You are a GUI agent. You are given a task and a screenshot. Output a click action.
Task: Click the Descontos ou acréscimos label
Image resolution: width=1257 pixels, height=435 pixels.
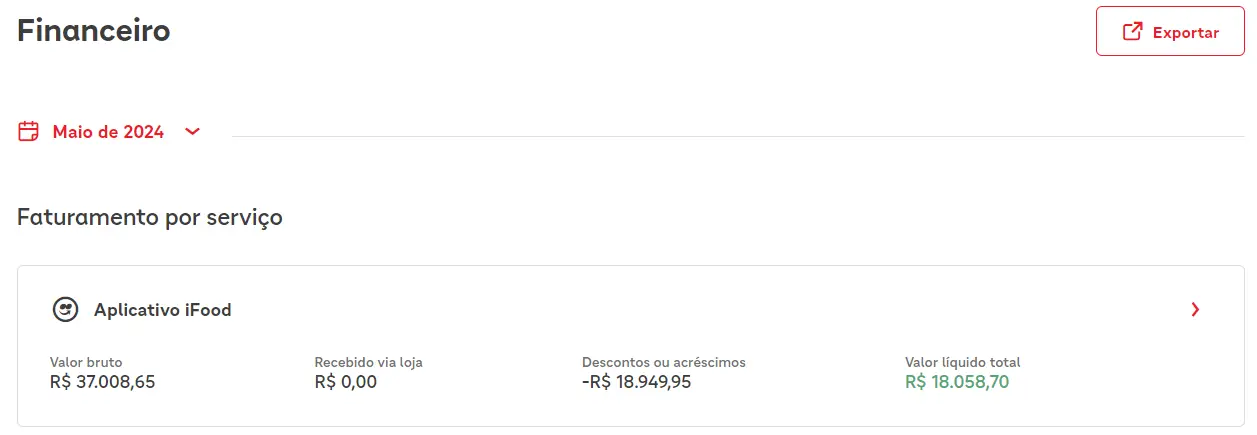[664, 362]
